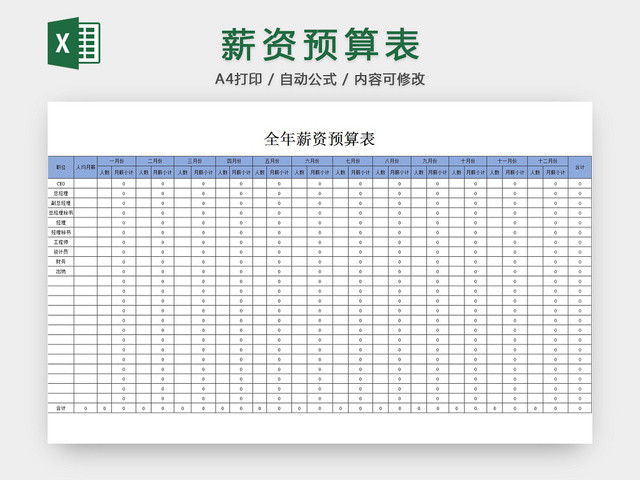Select the 四月份 month header

pos(234,161)
